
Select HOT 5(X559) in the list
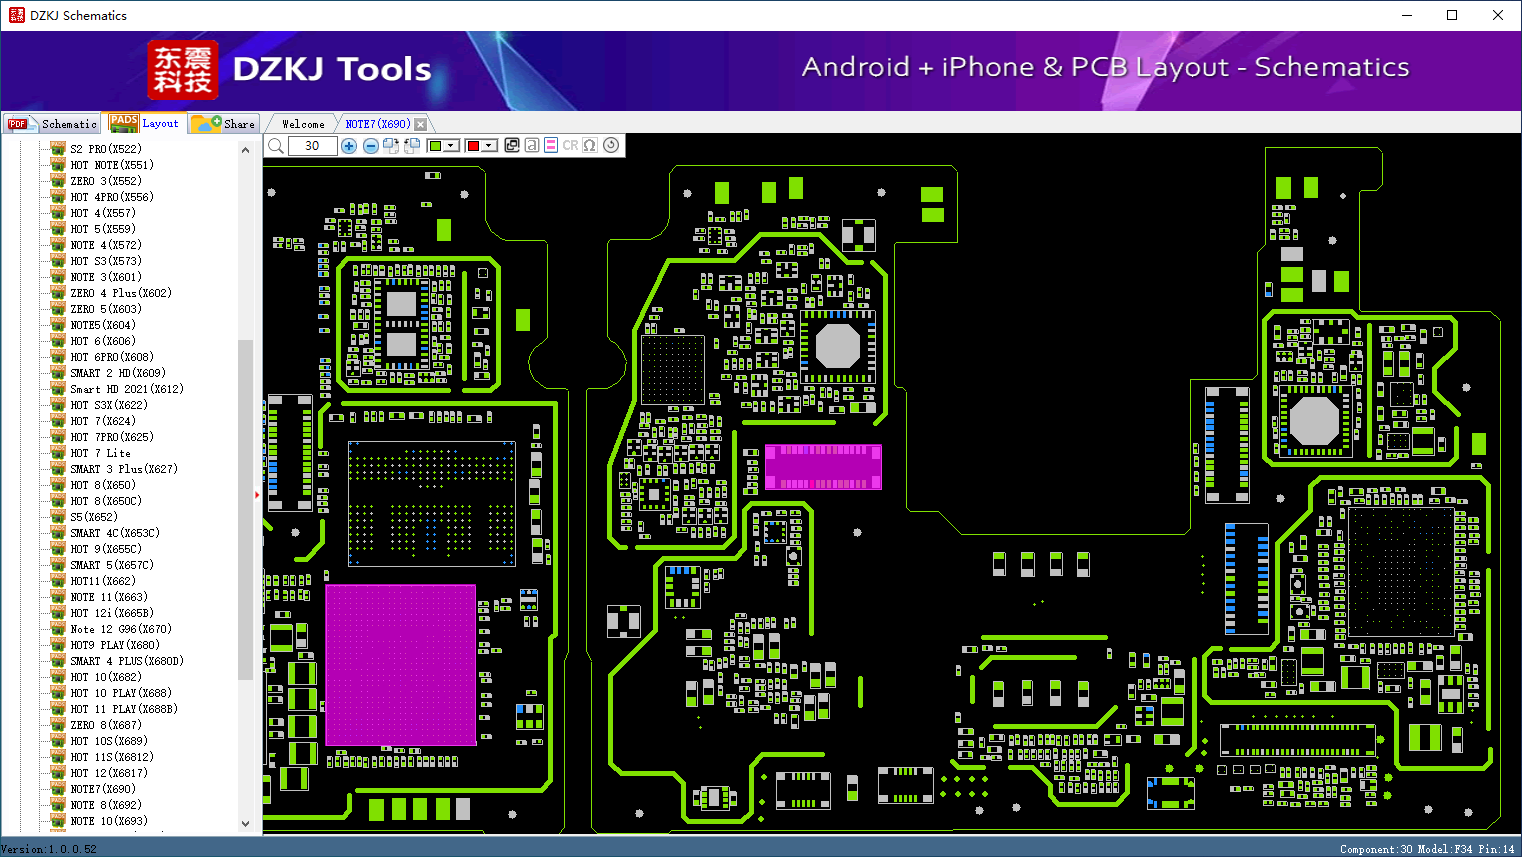tap(103, 229)
